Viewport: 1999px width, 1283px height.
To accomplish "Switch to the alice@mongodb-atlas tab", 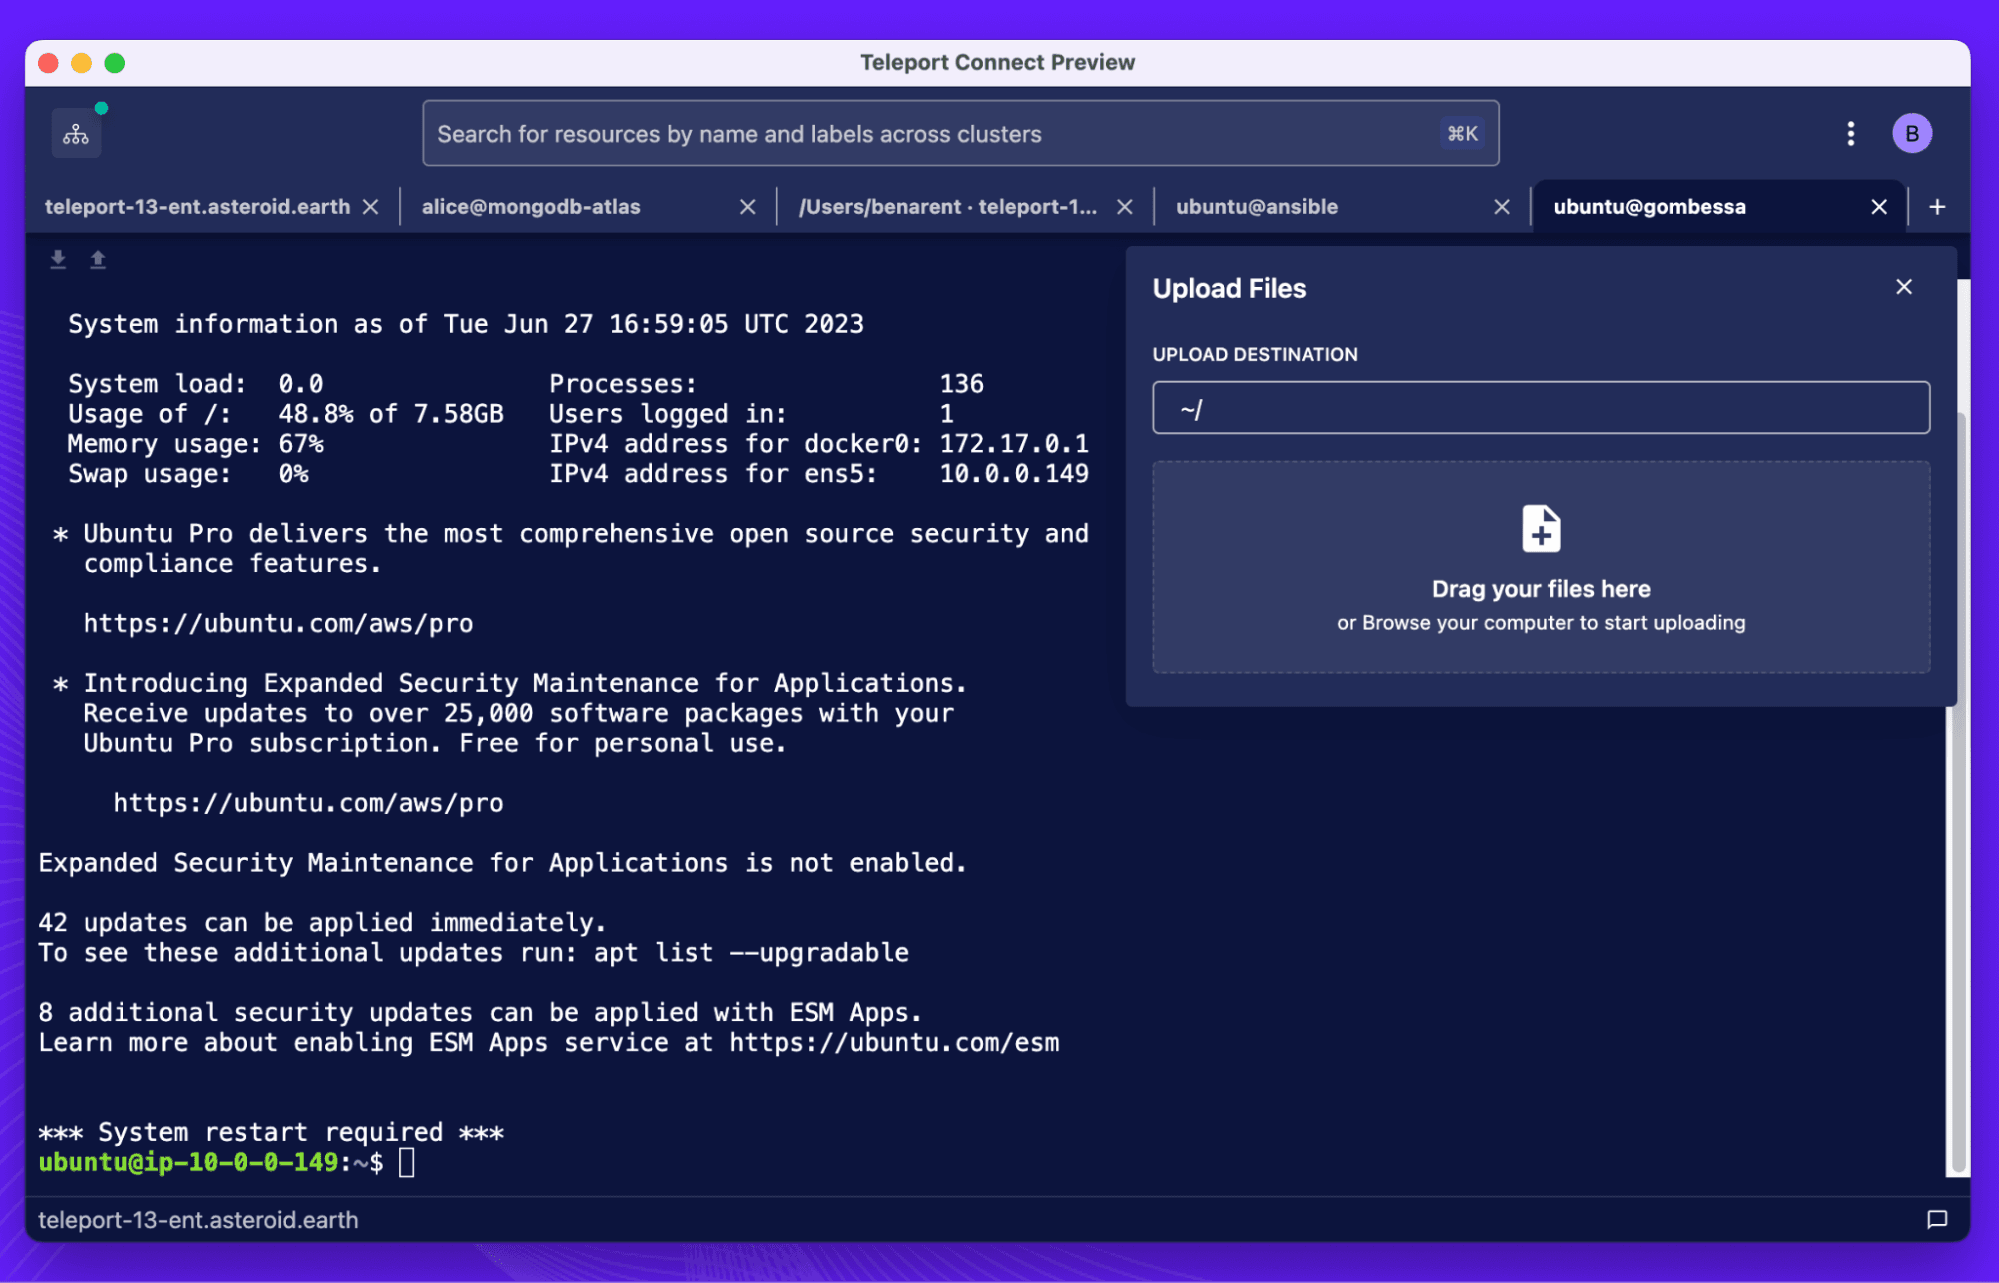I will tap(531, 207).
